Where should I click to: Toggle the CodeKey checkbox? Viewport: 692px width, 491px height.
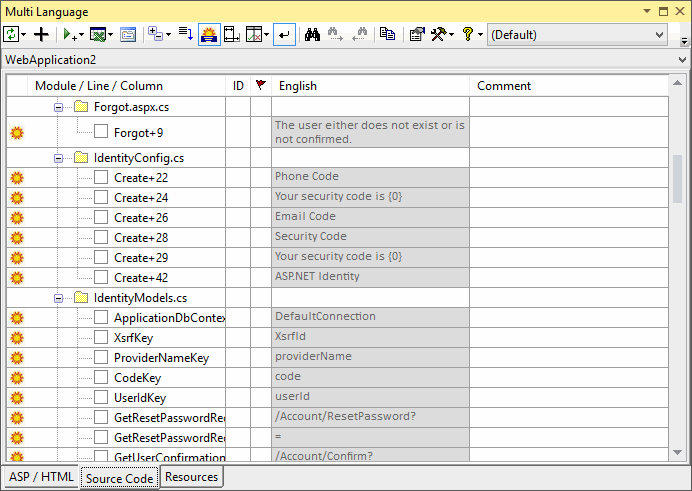101,378
